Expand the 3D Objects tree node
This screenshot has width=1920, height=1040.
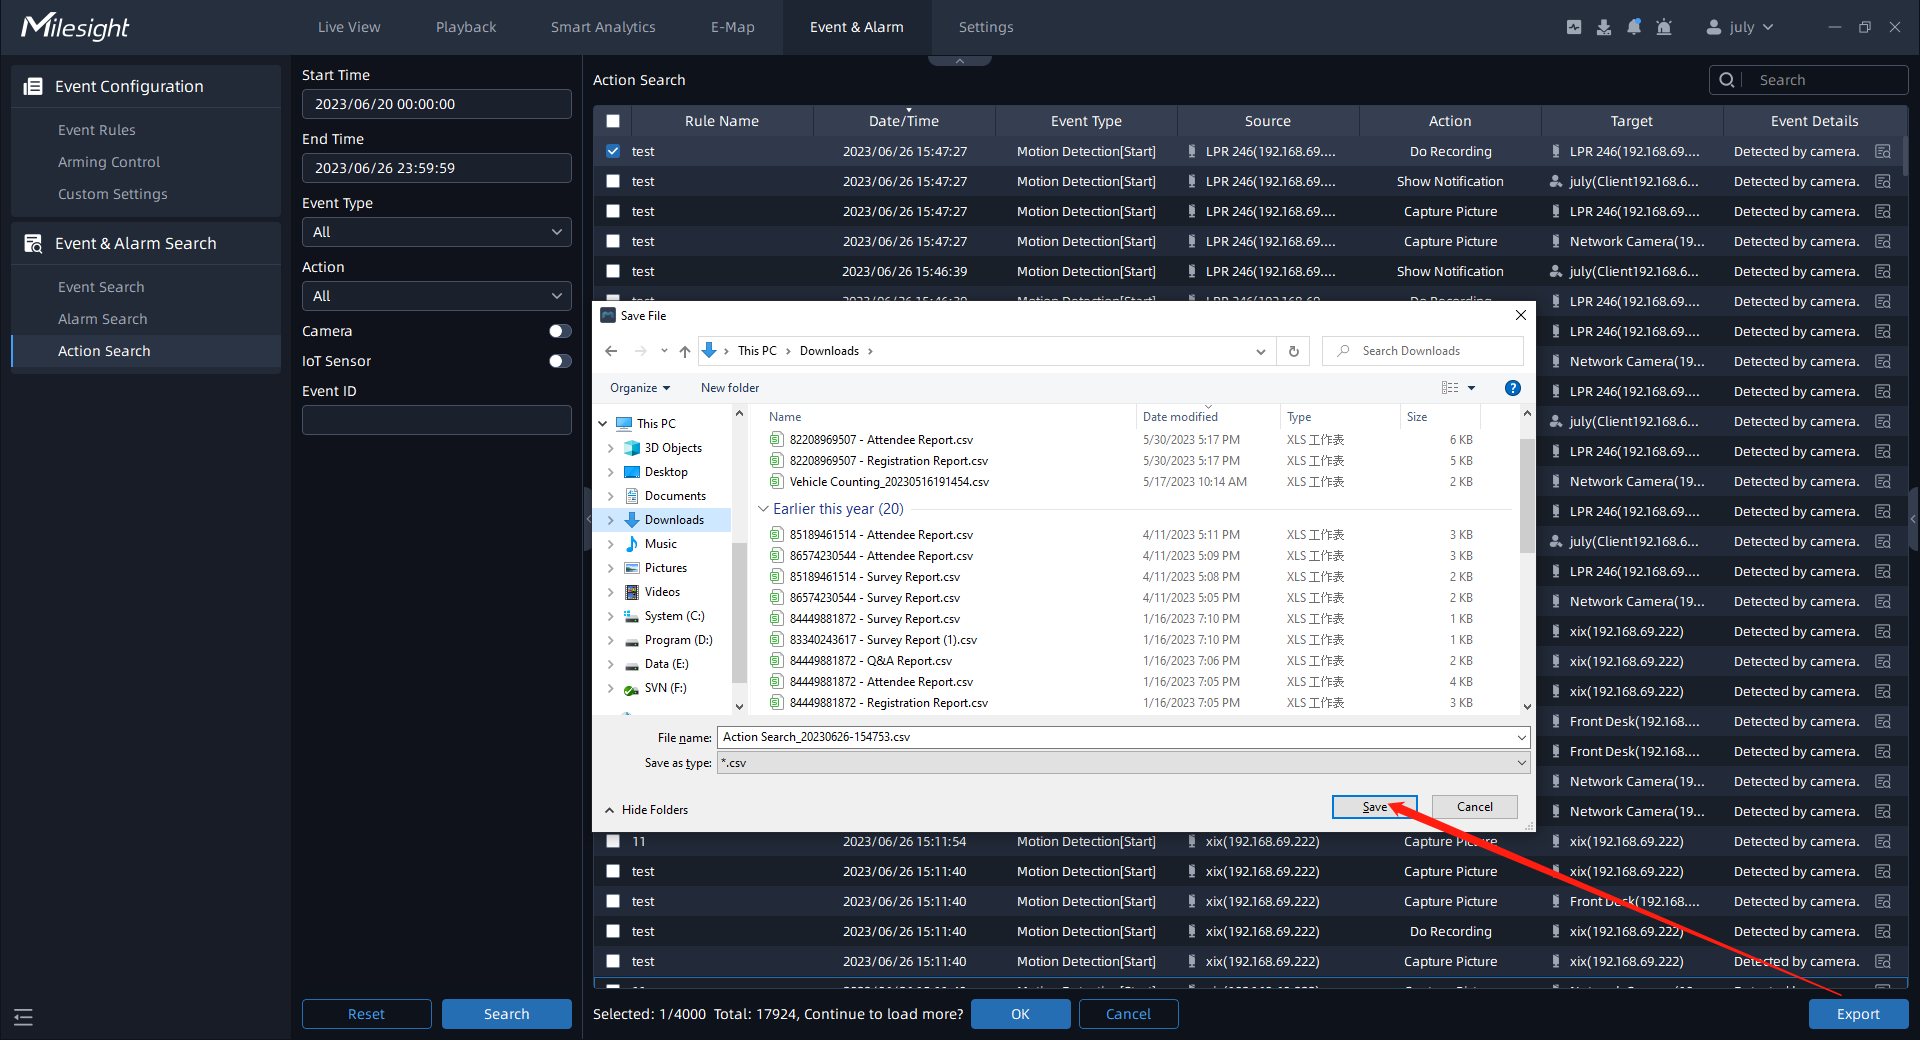tap(611, 448)
